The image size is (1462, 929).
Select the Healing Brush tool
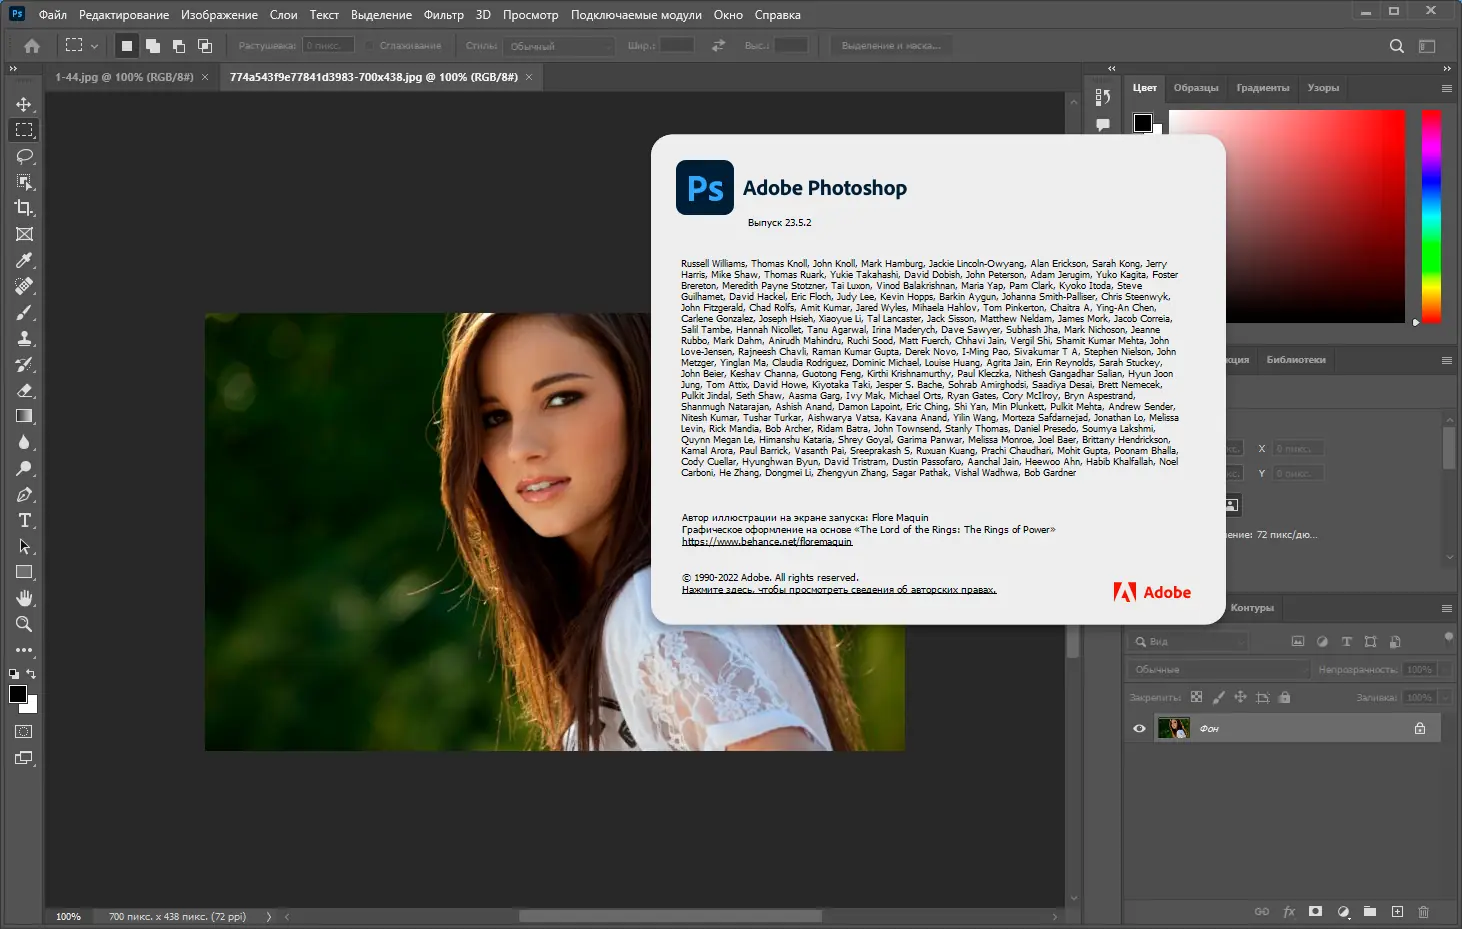point(25,286)
